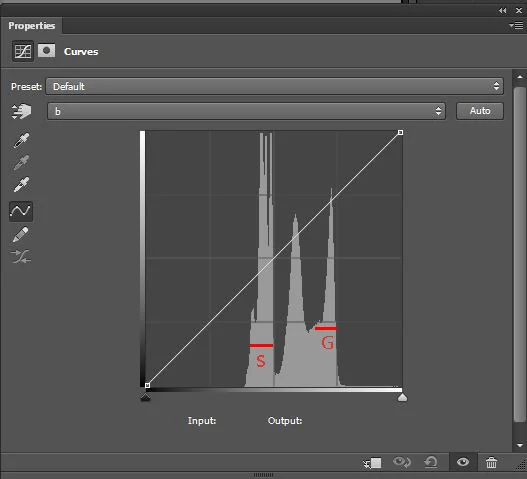
Task: Click the Auto button
Action: 480,111
